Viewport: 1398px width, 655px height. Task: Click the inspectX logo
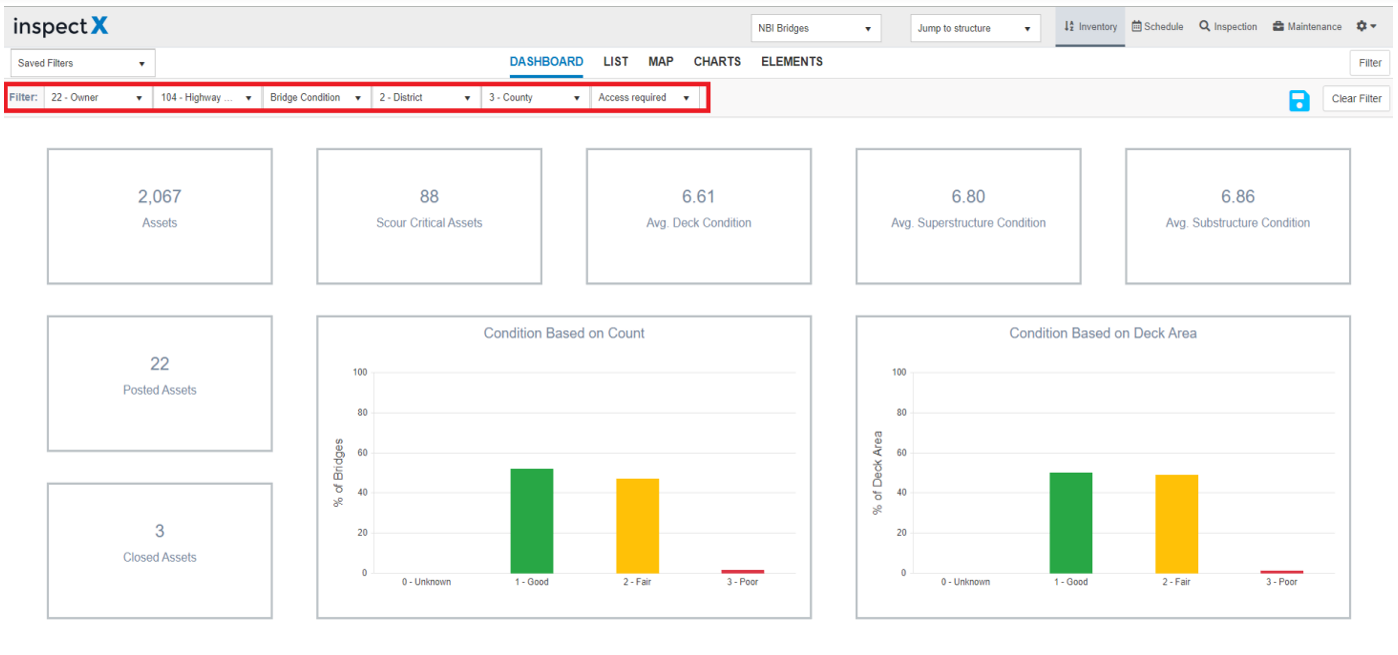60,27
